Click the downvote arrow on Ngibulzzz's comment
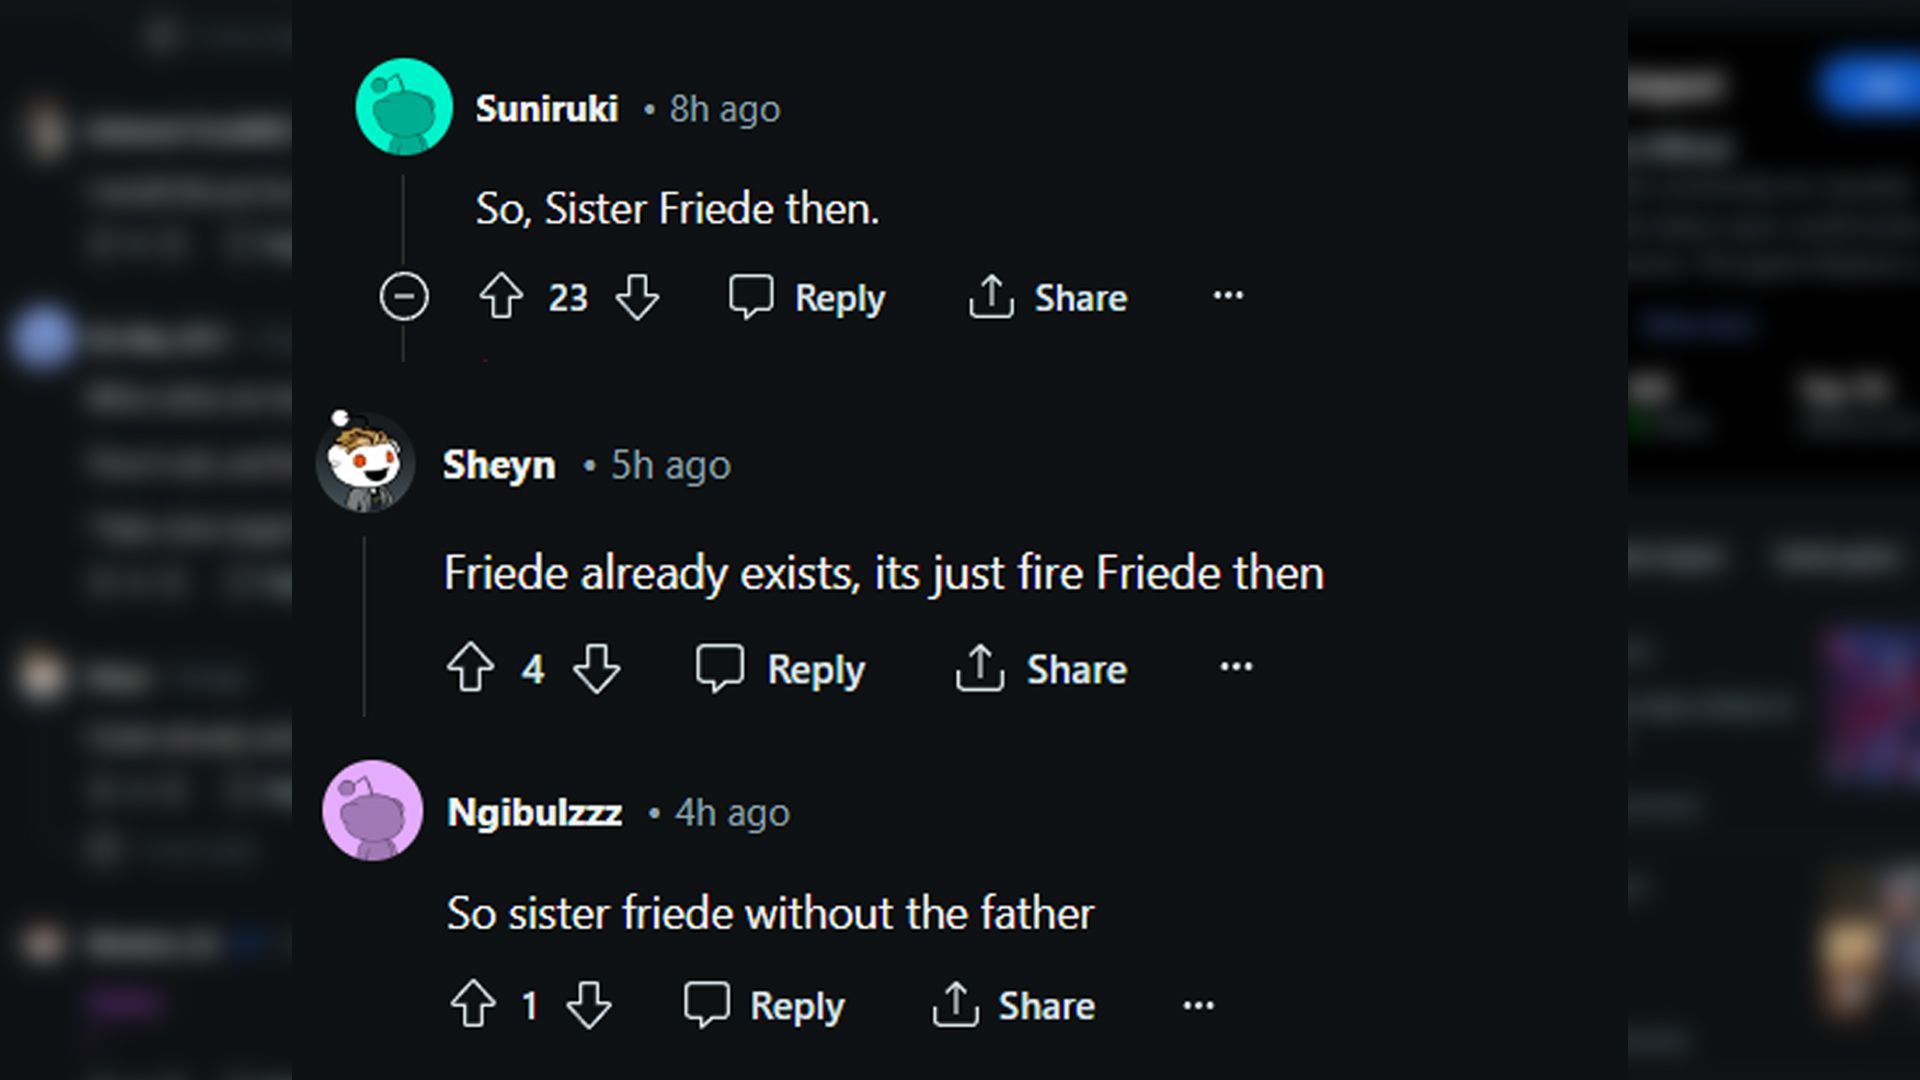 (587, 1005)
